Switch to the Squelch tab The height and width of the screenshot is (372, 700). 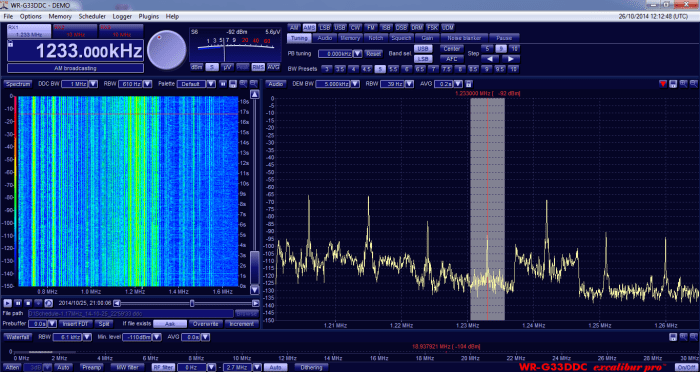click(x=401, y=38)
